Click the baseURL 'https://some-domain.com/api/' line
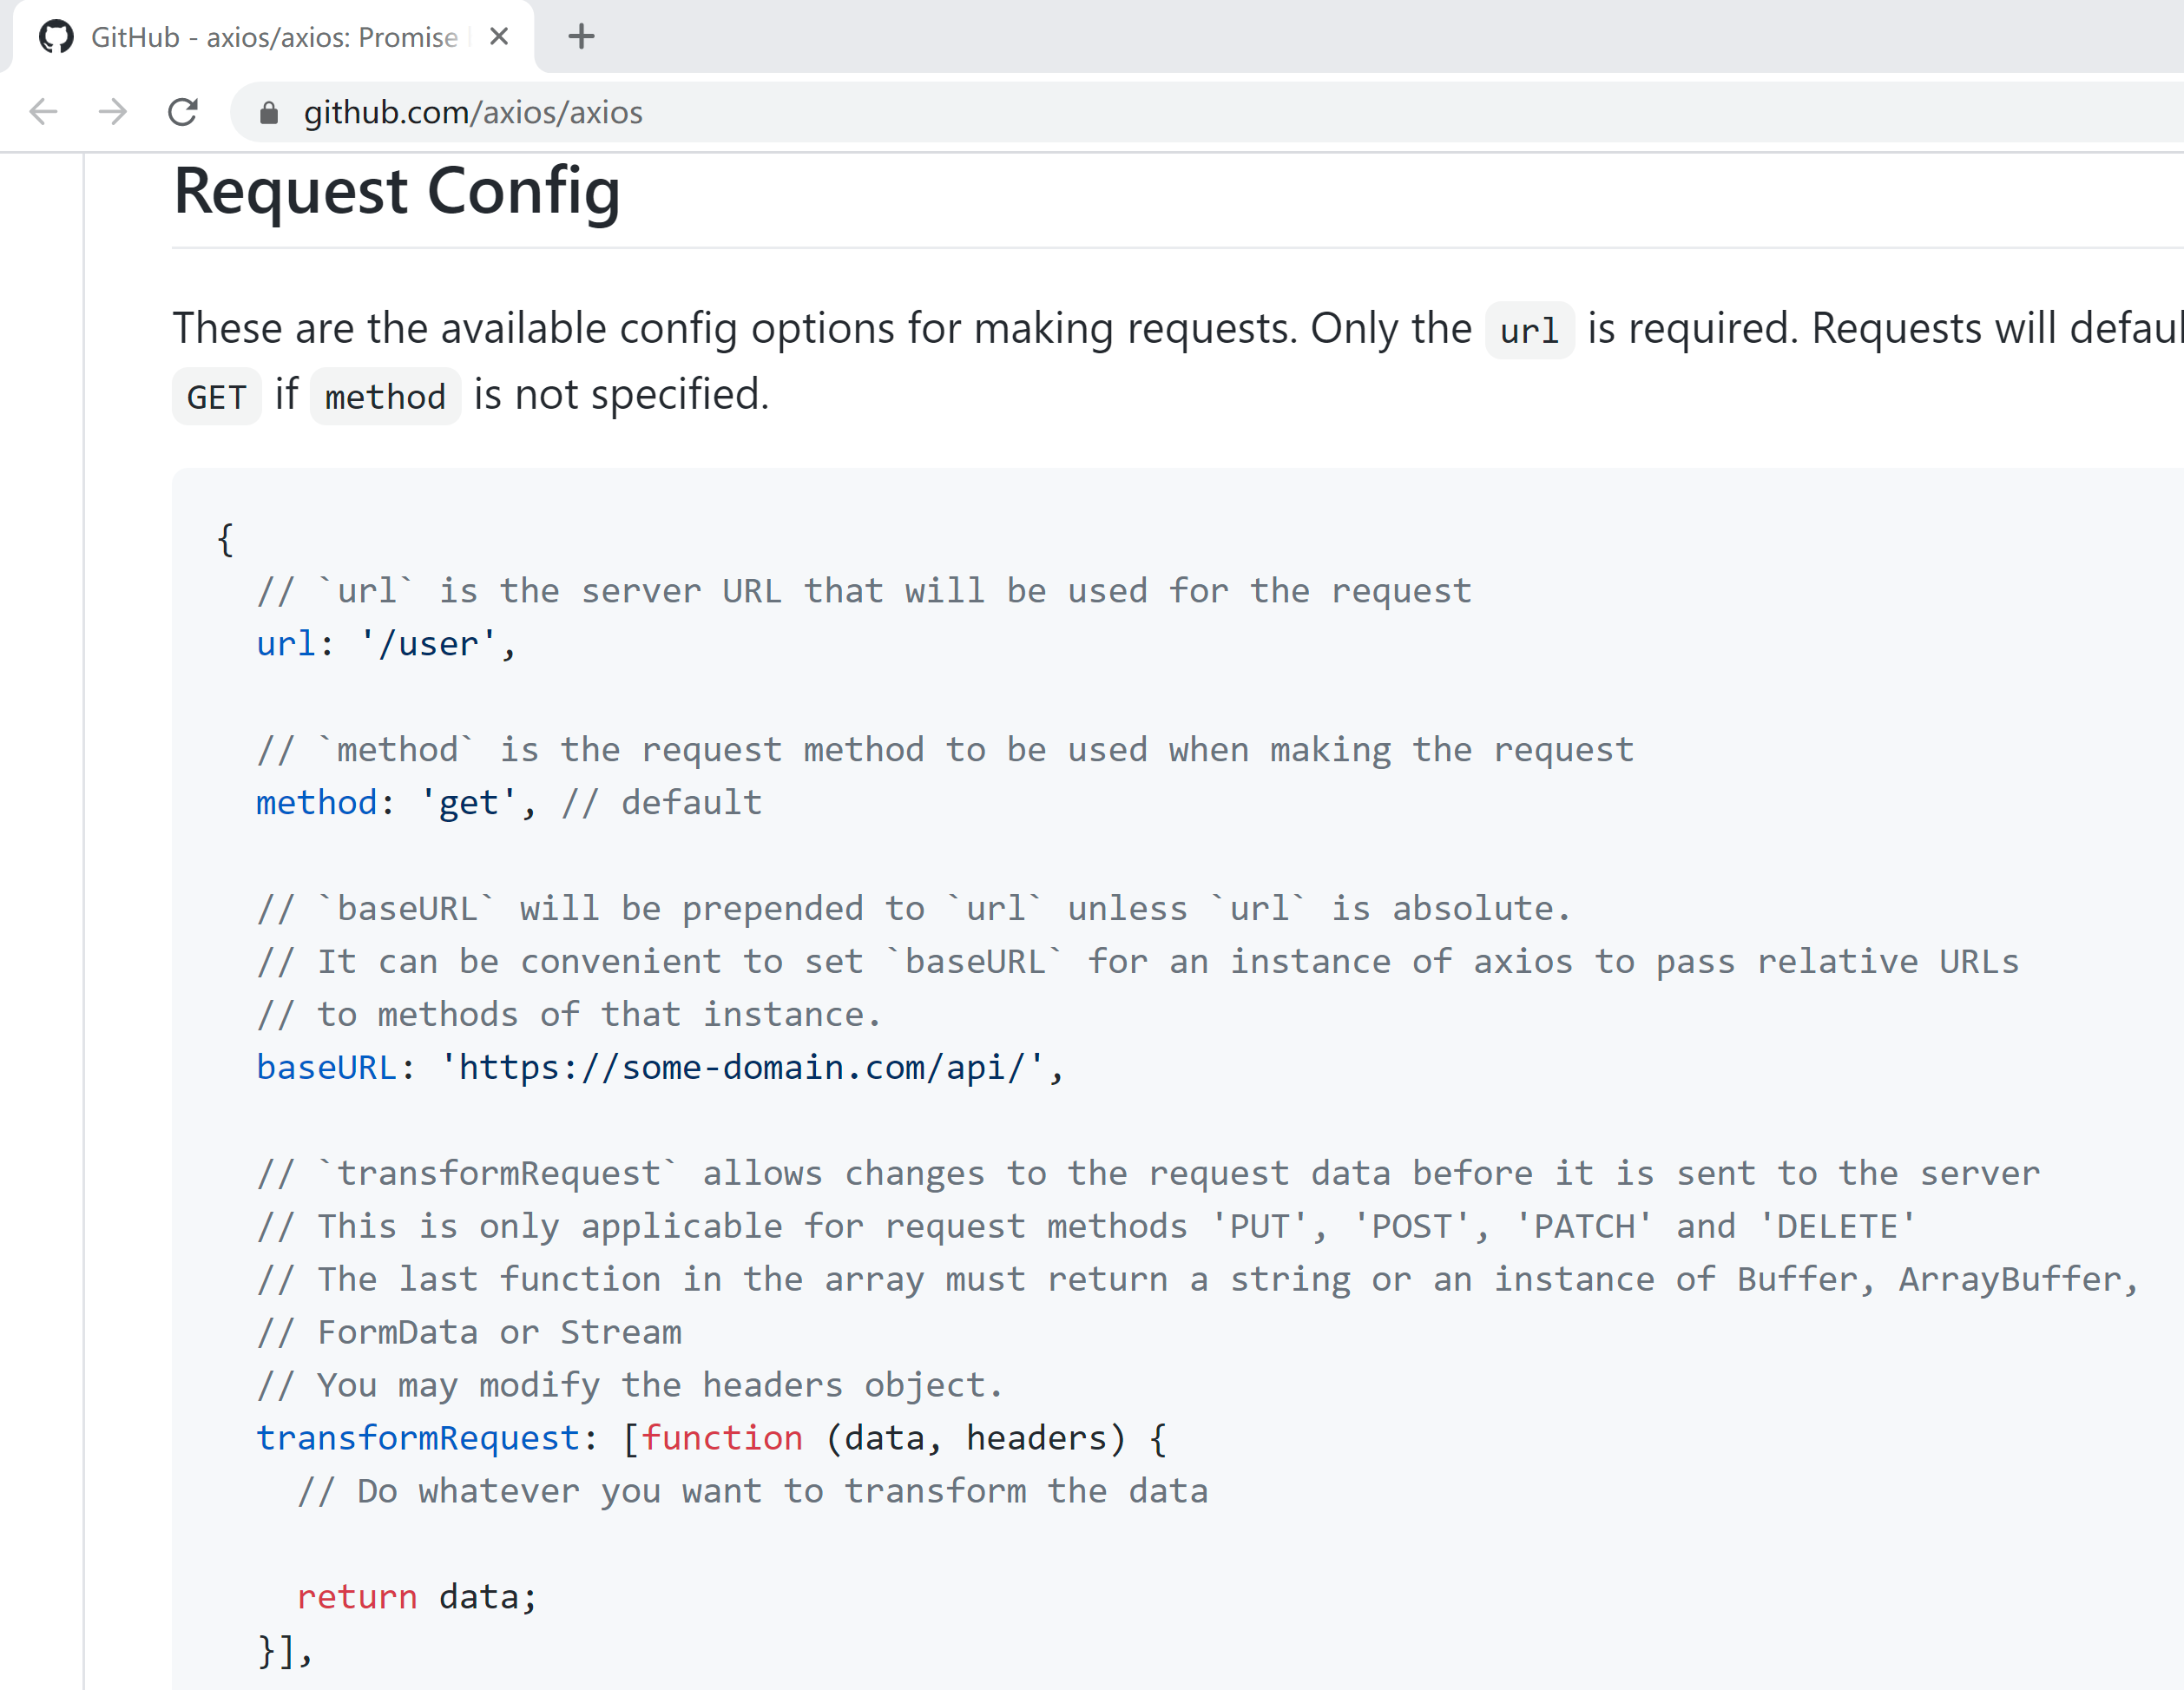 [660, 1067]
